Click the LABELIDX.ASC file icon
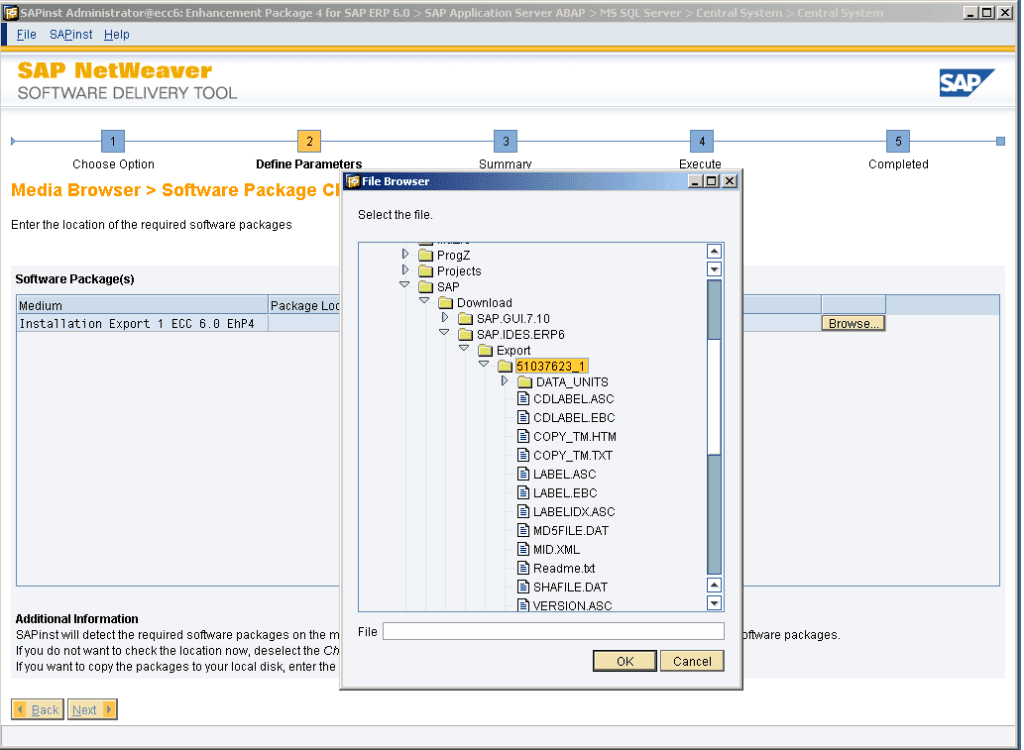 click(524, 512)
